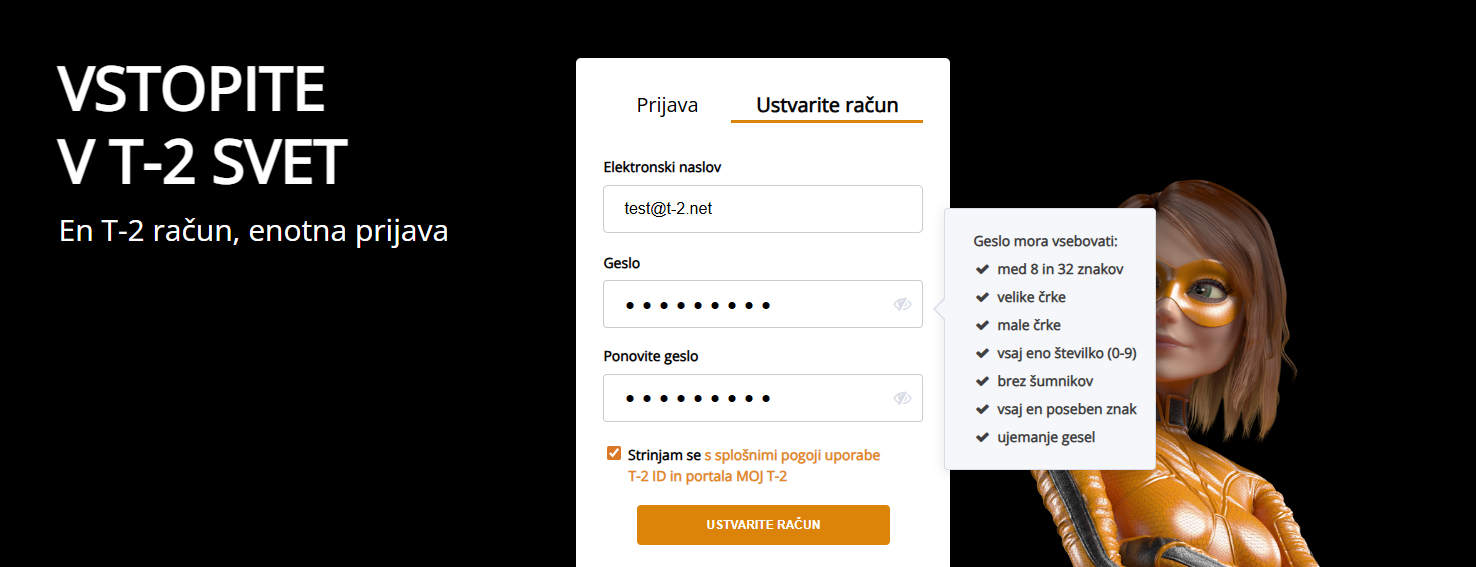Click the male črke checkmark icon
This screenshot has height=567, width=1476.
[982, 325]
